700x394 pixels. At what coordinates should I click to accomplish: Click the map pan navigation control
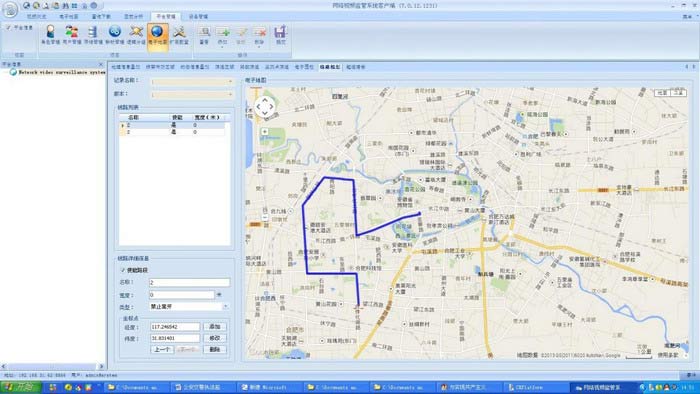[265, 107]
